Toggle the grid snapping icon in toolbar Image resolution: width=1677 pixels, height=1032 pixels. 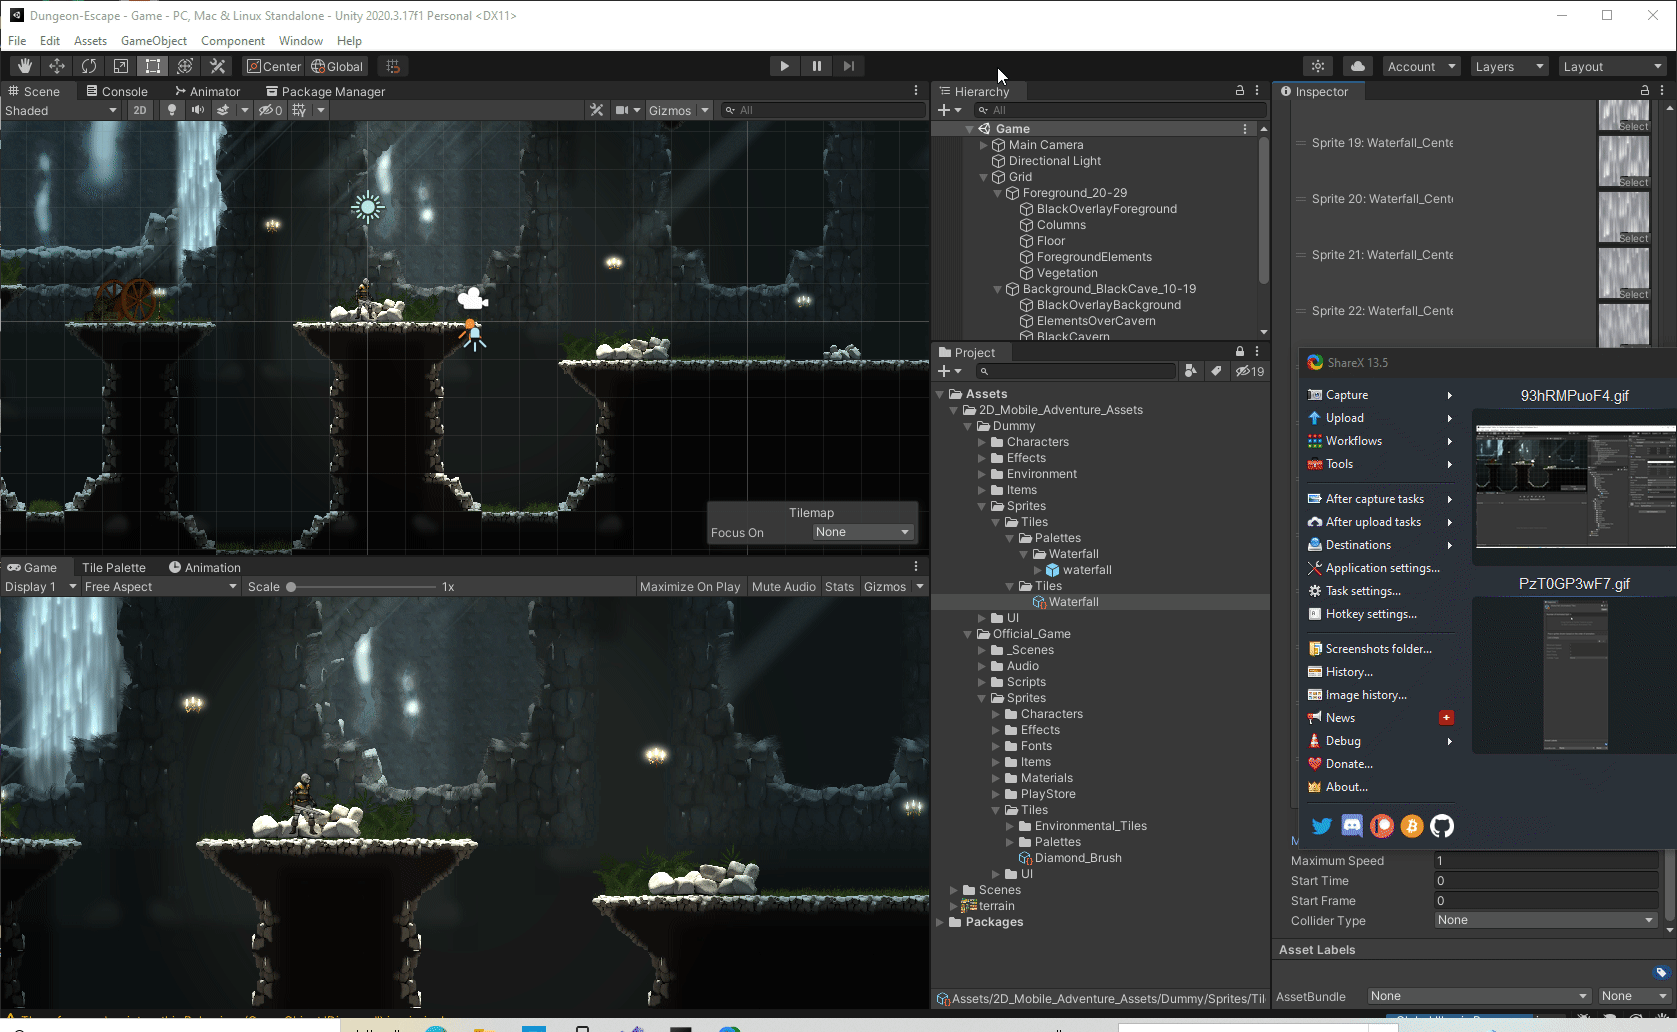393,66
